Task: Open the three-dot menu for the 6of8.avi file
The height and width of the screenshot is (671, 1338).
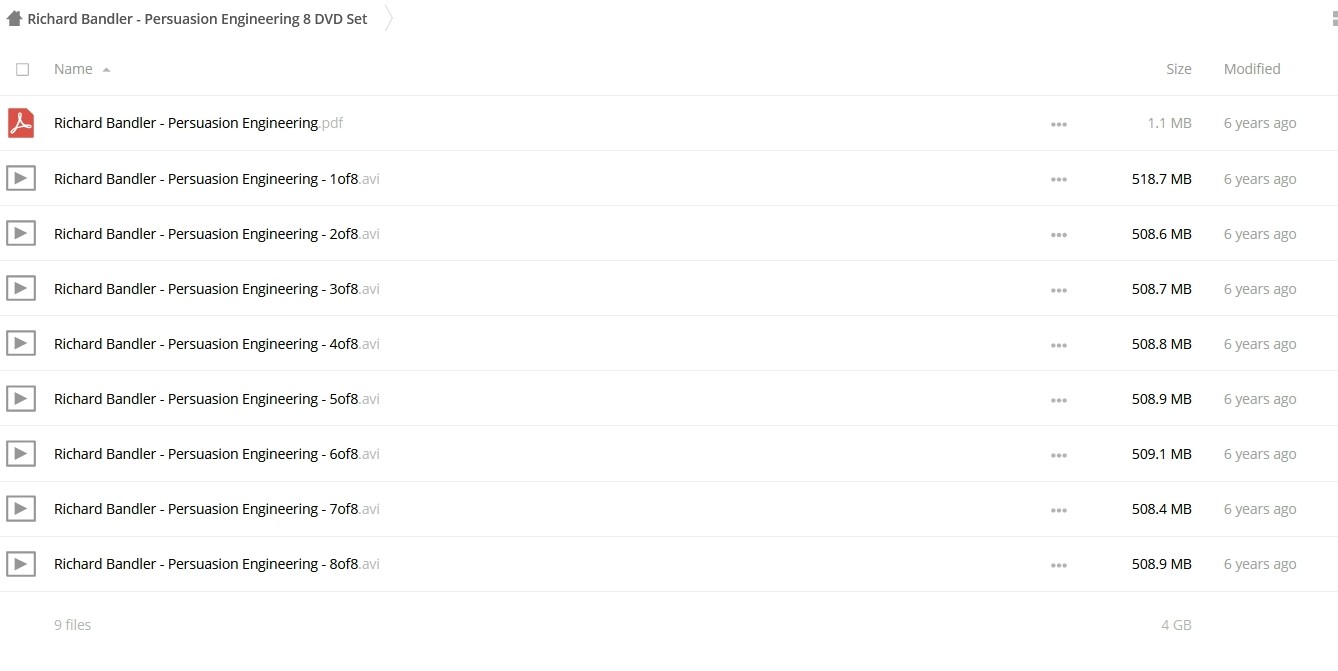Action: coord(1059,455)
